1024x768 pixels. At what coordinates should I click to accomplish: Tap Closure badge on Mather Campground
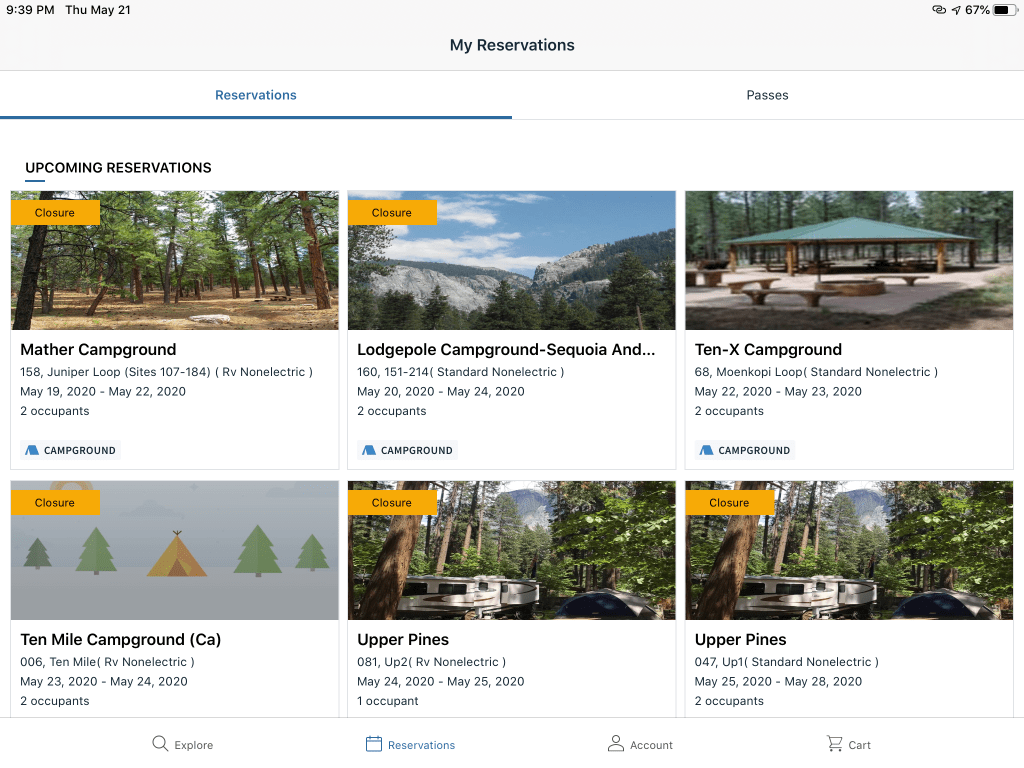[55, 213]
